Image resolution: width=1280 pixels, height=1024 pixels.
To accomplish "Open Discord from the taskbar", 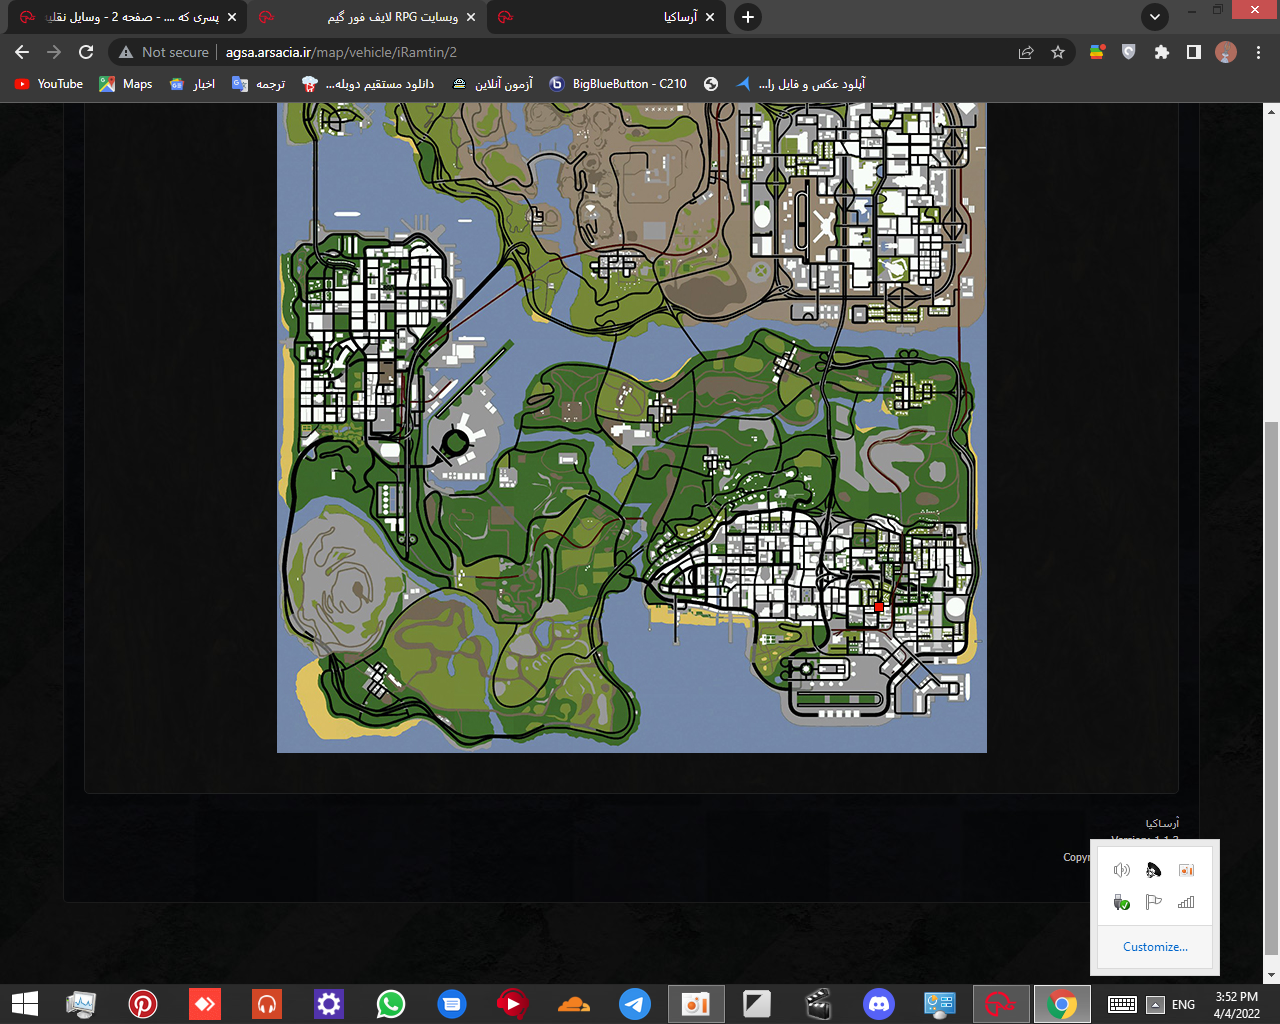I will coord(879,1004).
